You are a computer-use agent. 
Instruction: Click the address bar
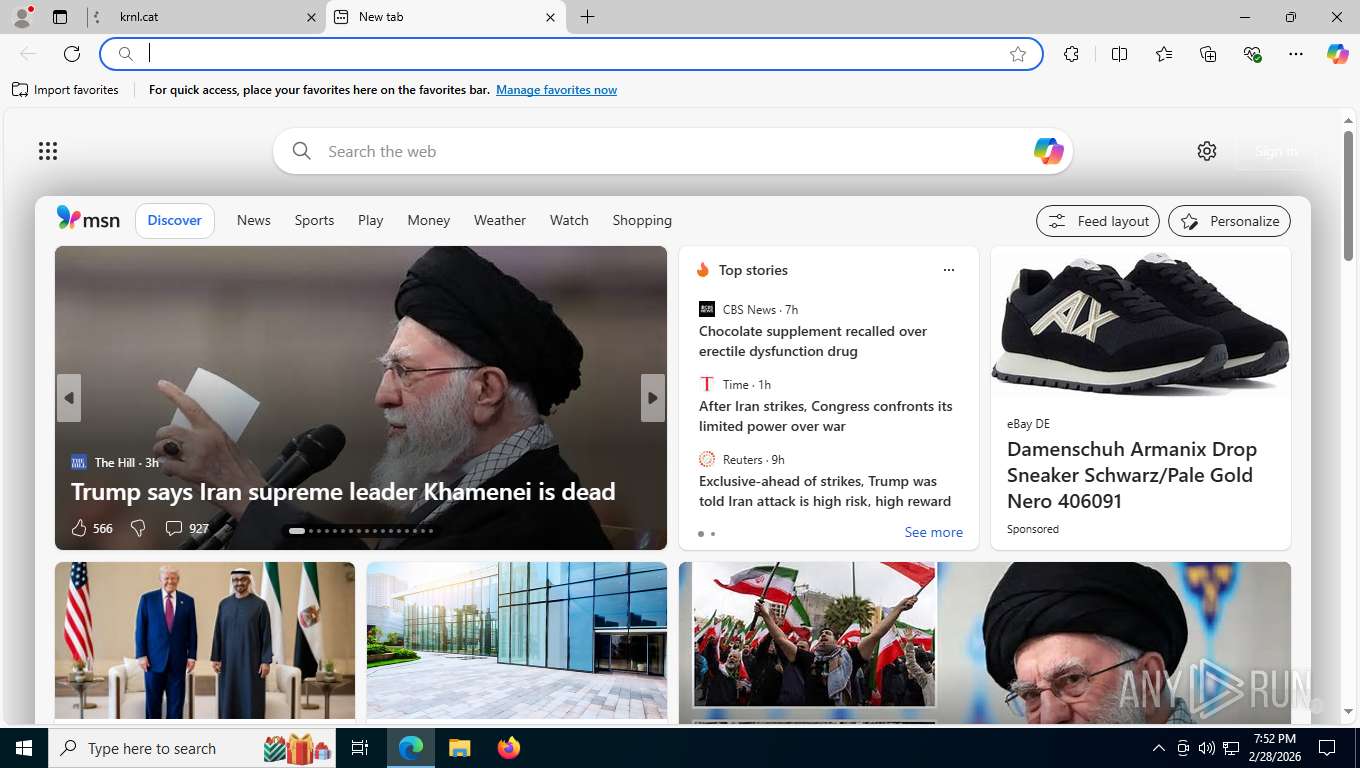tap(570, 54)
